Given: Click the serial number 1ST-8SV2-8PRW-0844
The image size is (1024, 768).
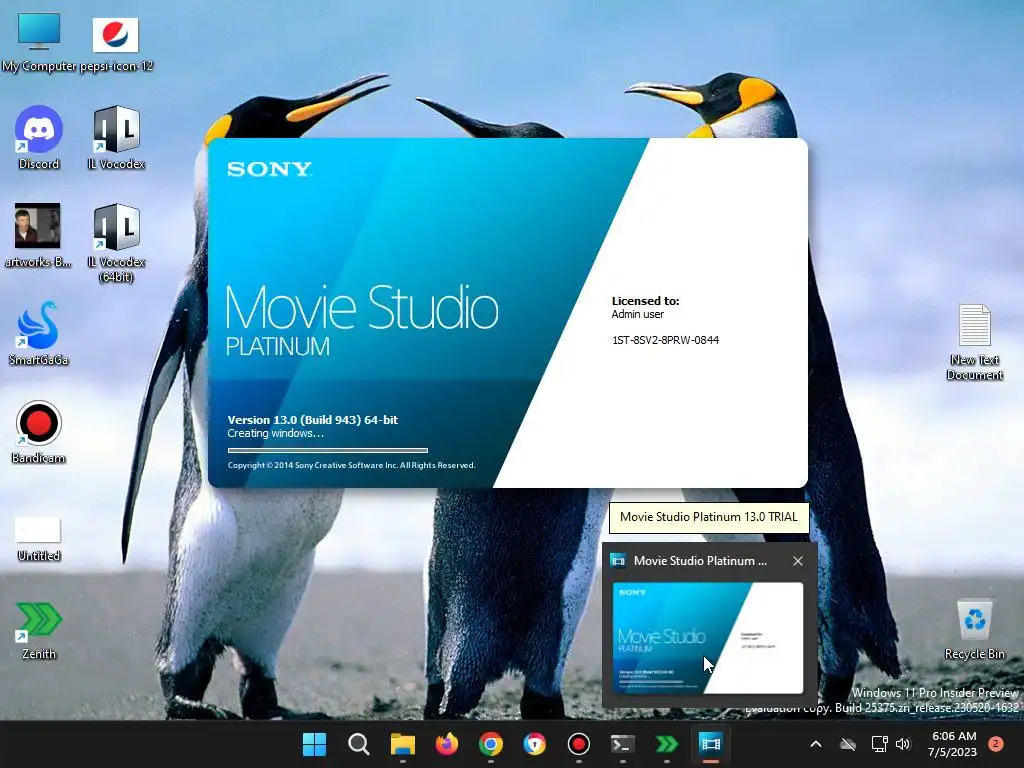Looking at the screenshot, I should [x=665, y=340].
